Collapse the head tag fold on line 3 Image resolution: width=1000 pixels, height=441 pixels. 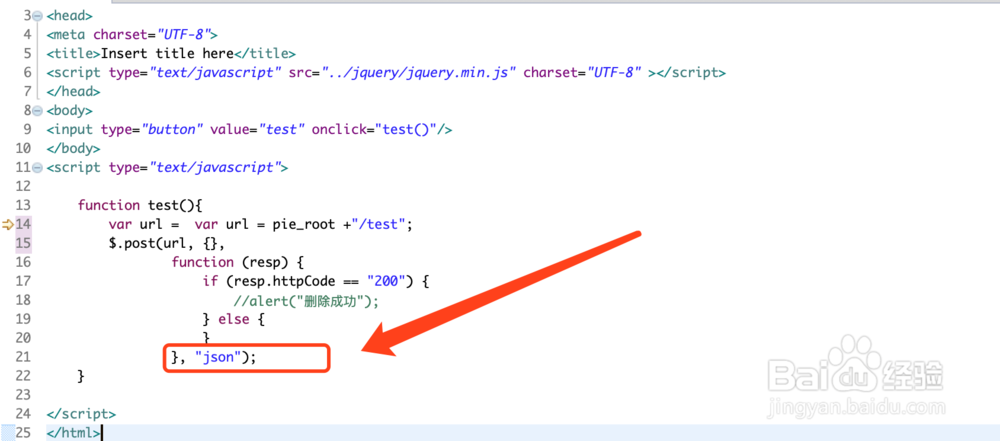point(37,15)
